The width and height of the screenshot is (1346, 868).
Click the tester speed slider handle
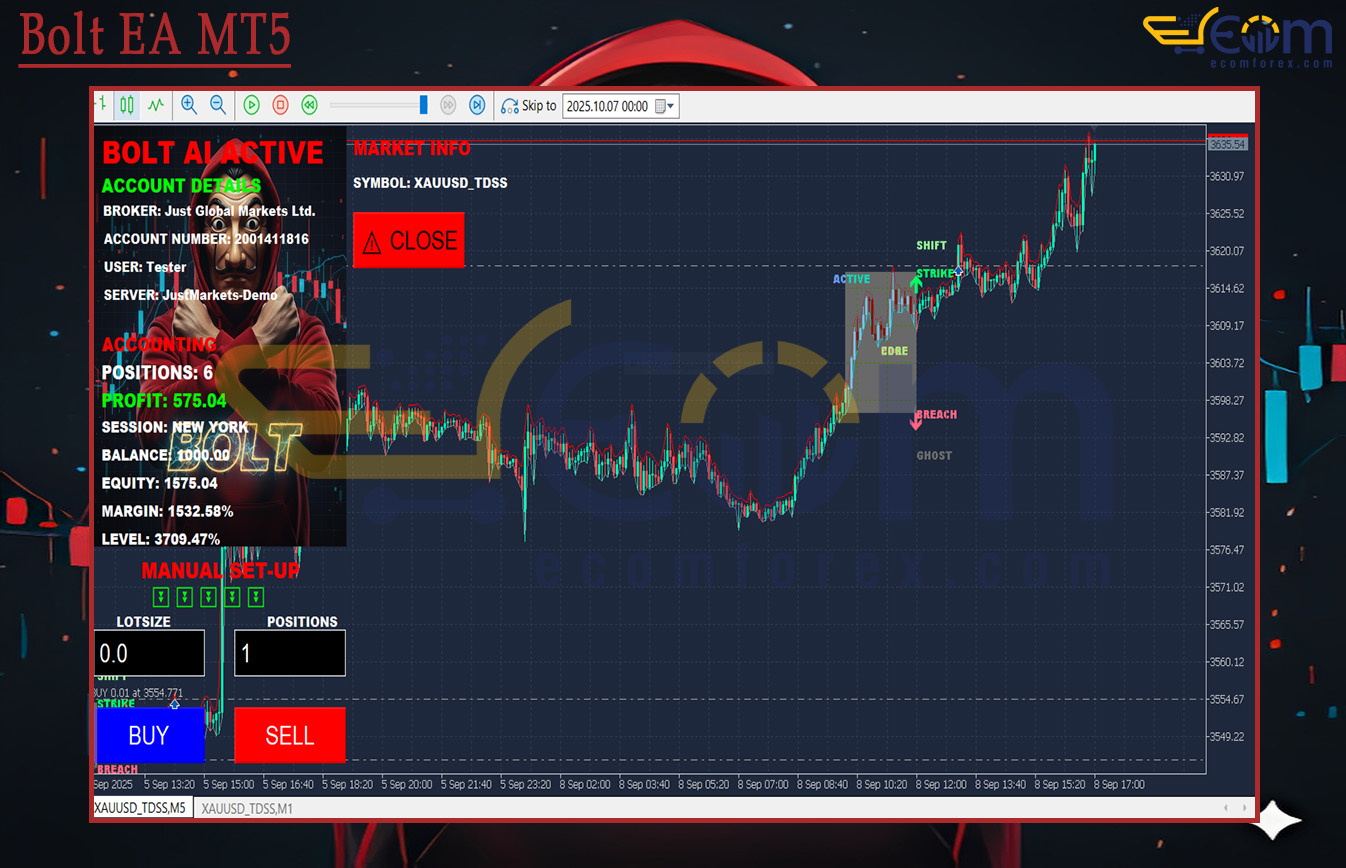424,105
